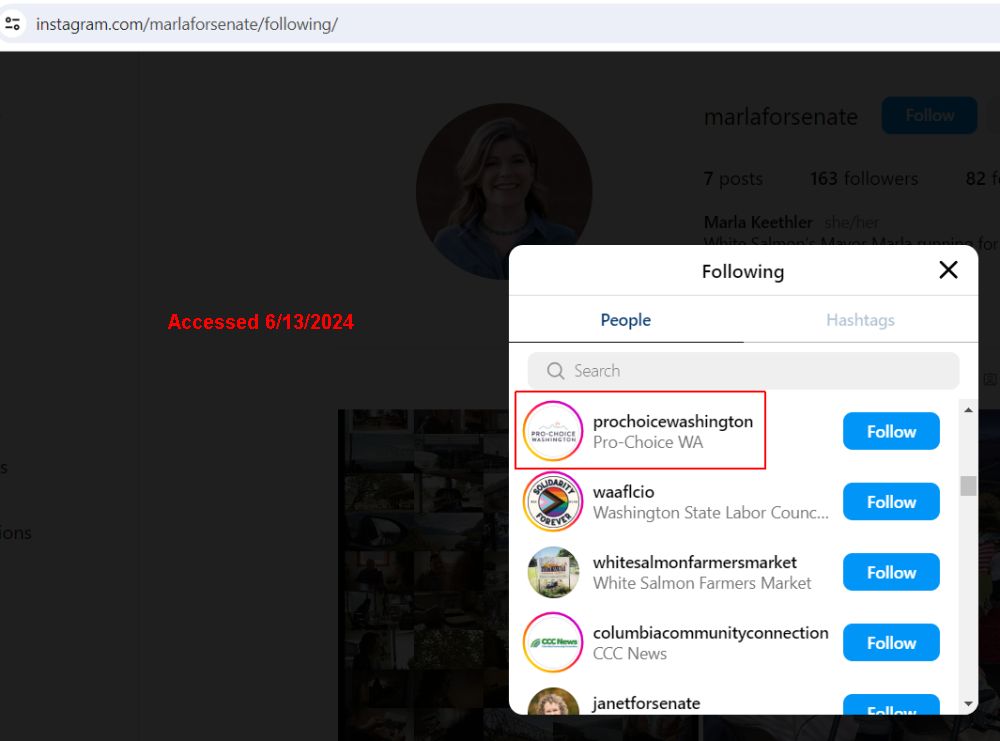Open Marla Keethler's profile photo
The width and height of the screenshot is (1000, 741).
[504, 191]
